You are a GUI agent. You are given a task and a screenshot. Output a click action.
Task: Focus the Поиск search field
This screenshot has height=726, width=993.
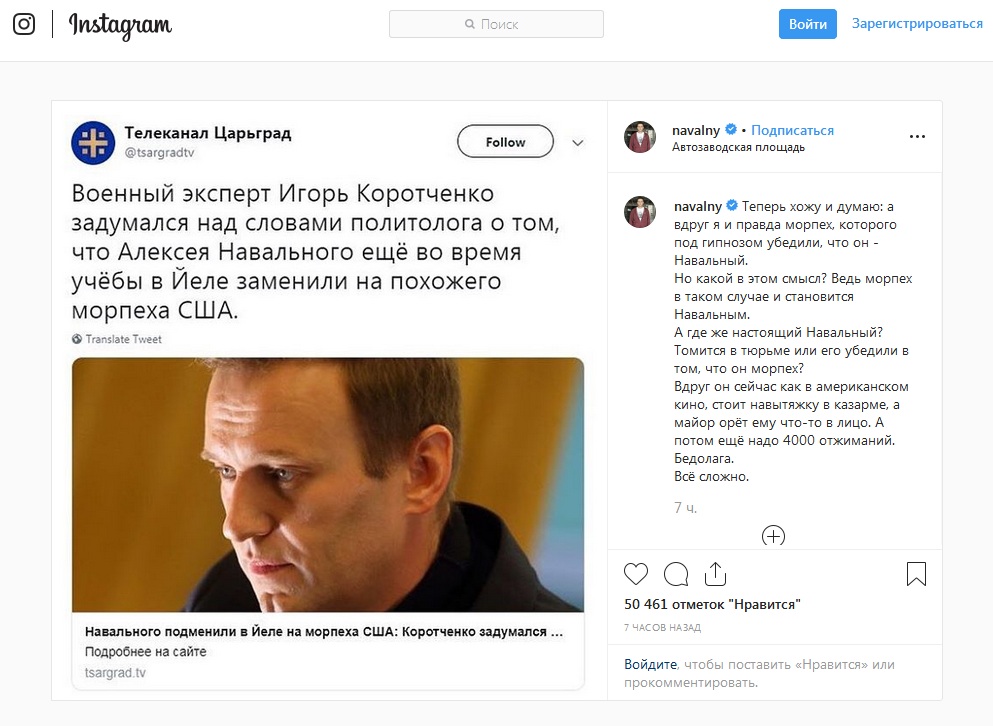[x=496, y=24]
